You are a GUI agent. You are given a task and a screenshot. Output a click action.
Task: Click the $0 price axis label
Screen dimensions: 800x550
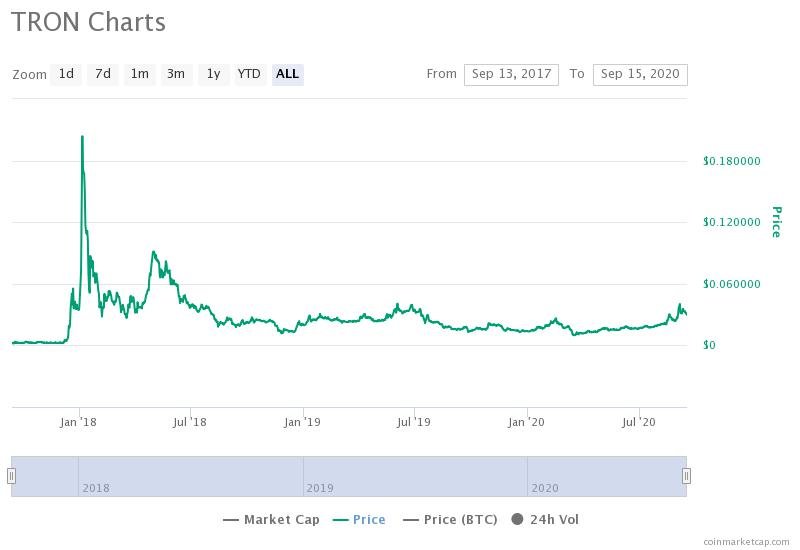tap(709, 345)
